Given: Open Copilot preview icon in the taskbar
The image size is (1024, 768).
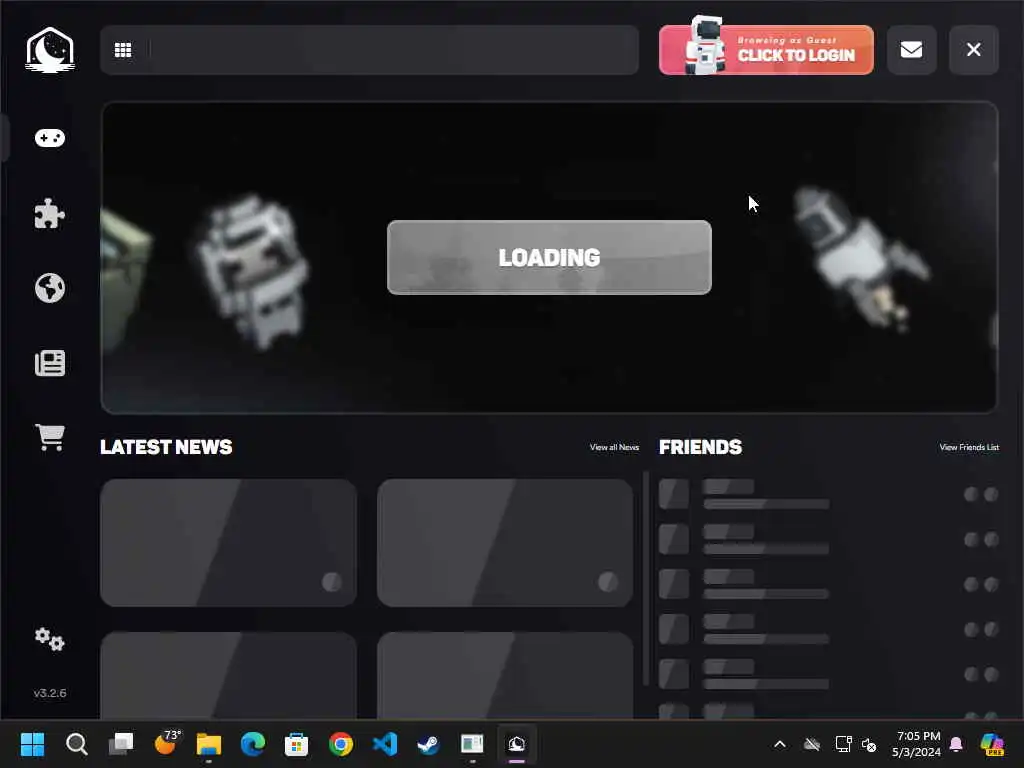Looking at the screenshot, I should click(992, 744).
